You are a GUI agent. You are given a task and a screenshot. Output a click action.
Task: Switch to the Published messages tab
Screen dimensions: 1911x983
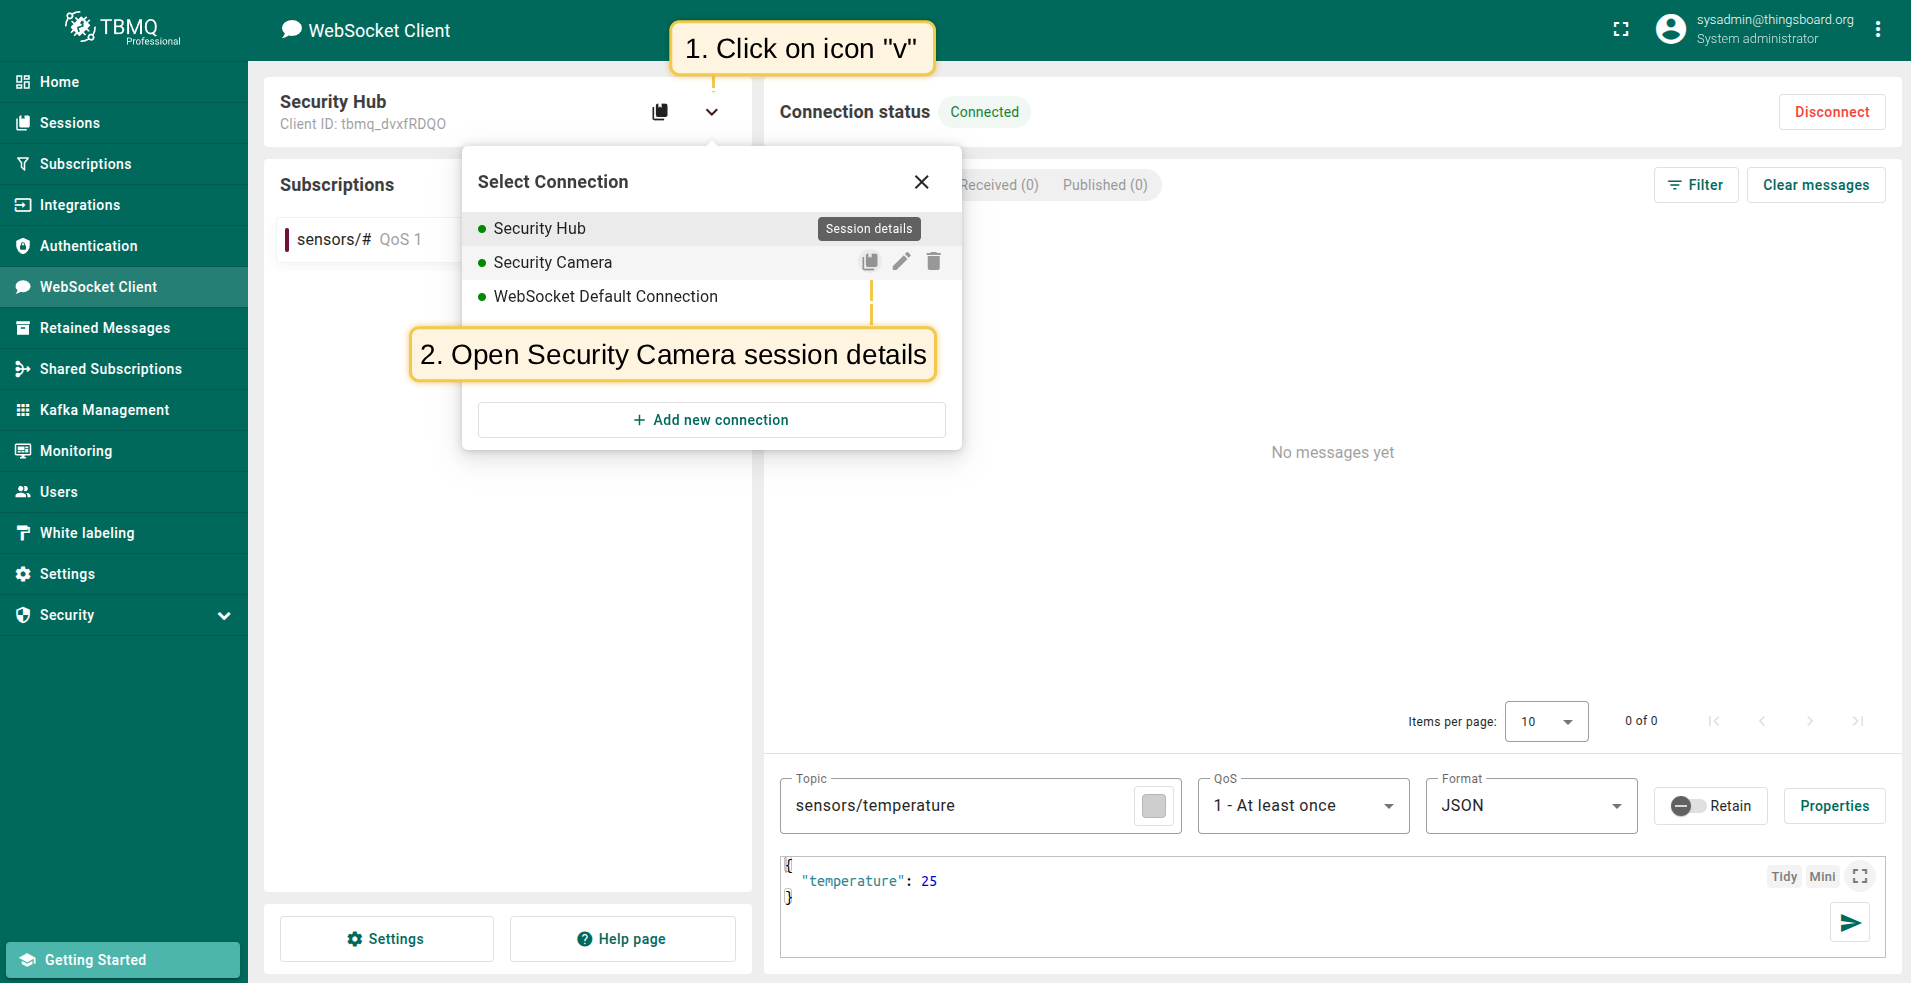[1105, 185]
